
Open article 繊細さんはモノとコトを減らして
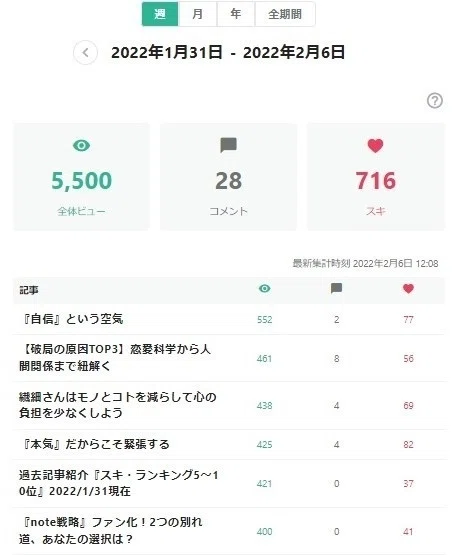[x=118, y=405]
